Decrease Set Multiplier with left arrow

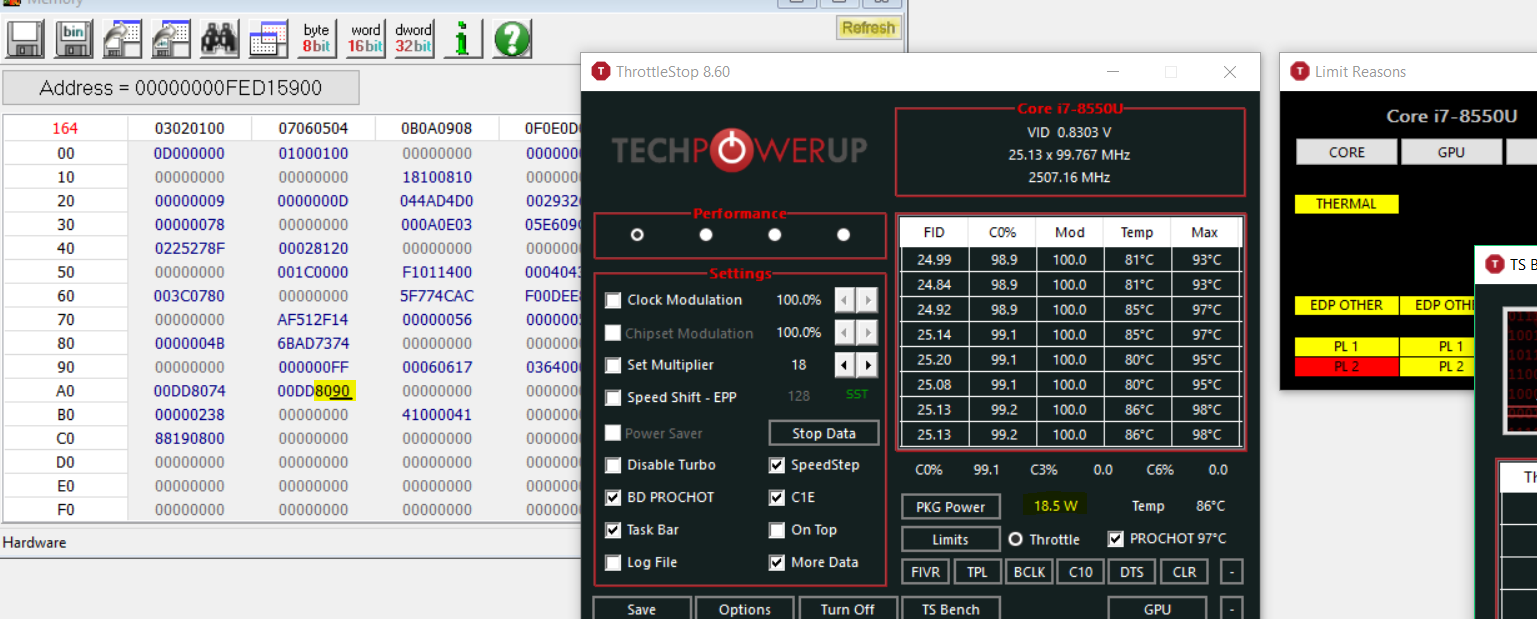[845, 365]
